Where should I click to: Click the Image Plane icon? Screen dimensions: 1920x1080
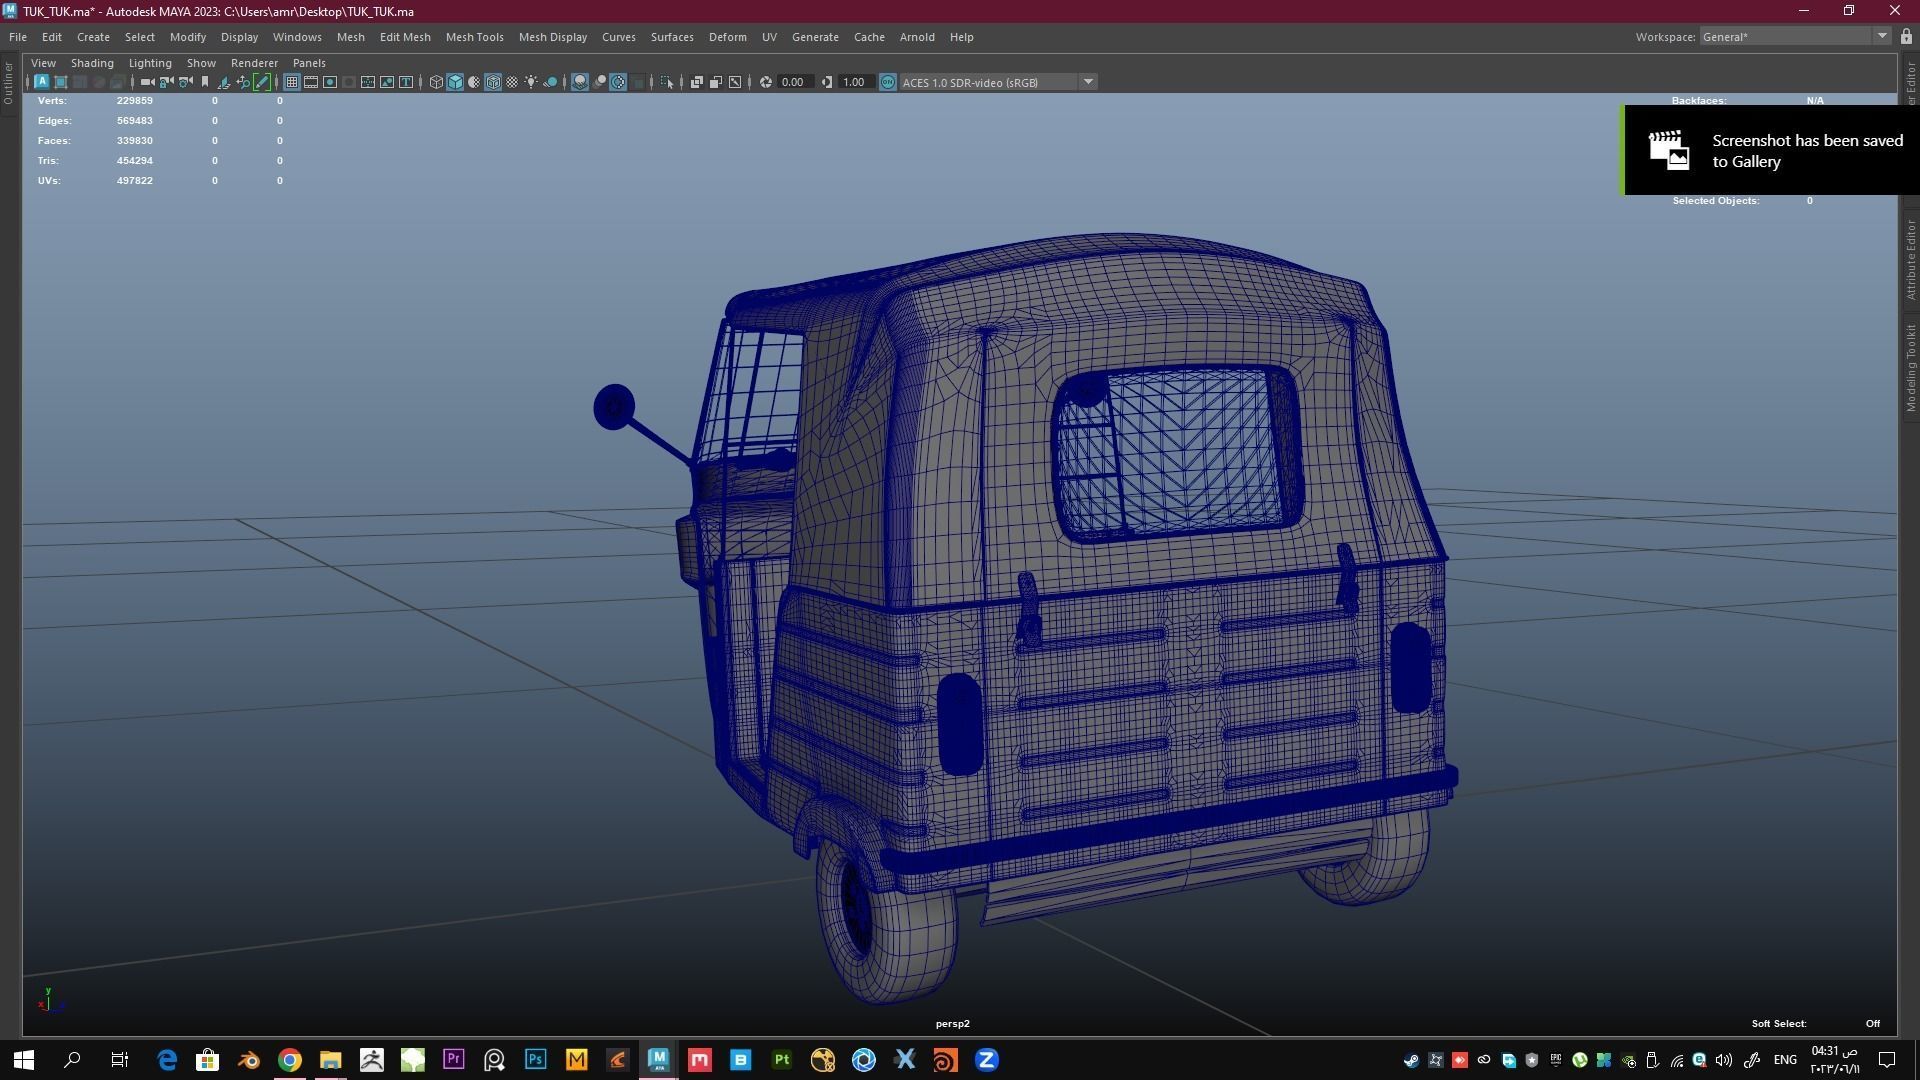(x=224, y=82)
